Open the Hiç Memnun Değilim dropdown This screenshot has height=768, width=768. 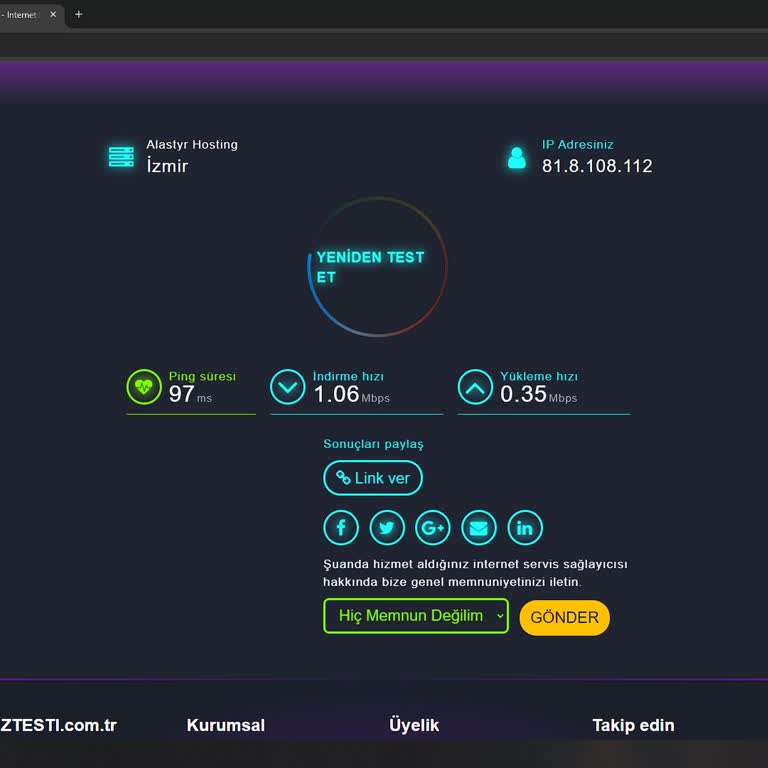coord(416,616)
